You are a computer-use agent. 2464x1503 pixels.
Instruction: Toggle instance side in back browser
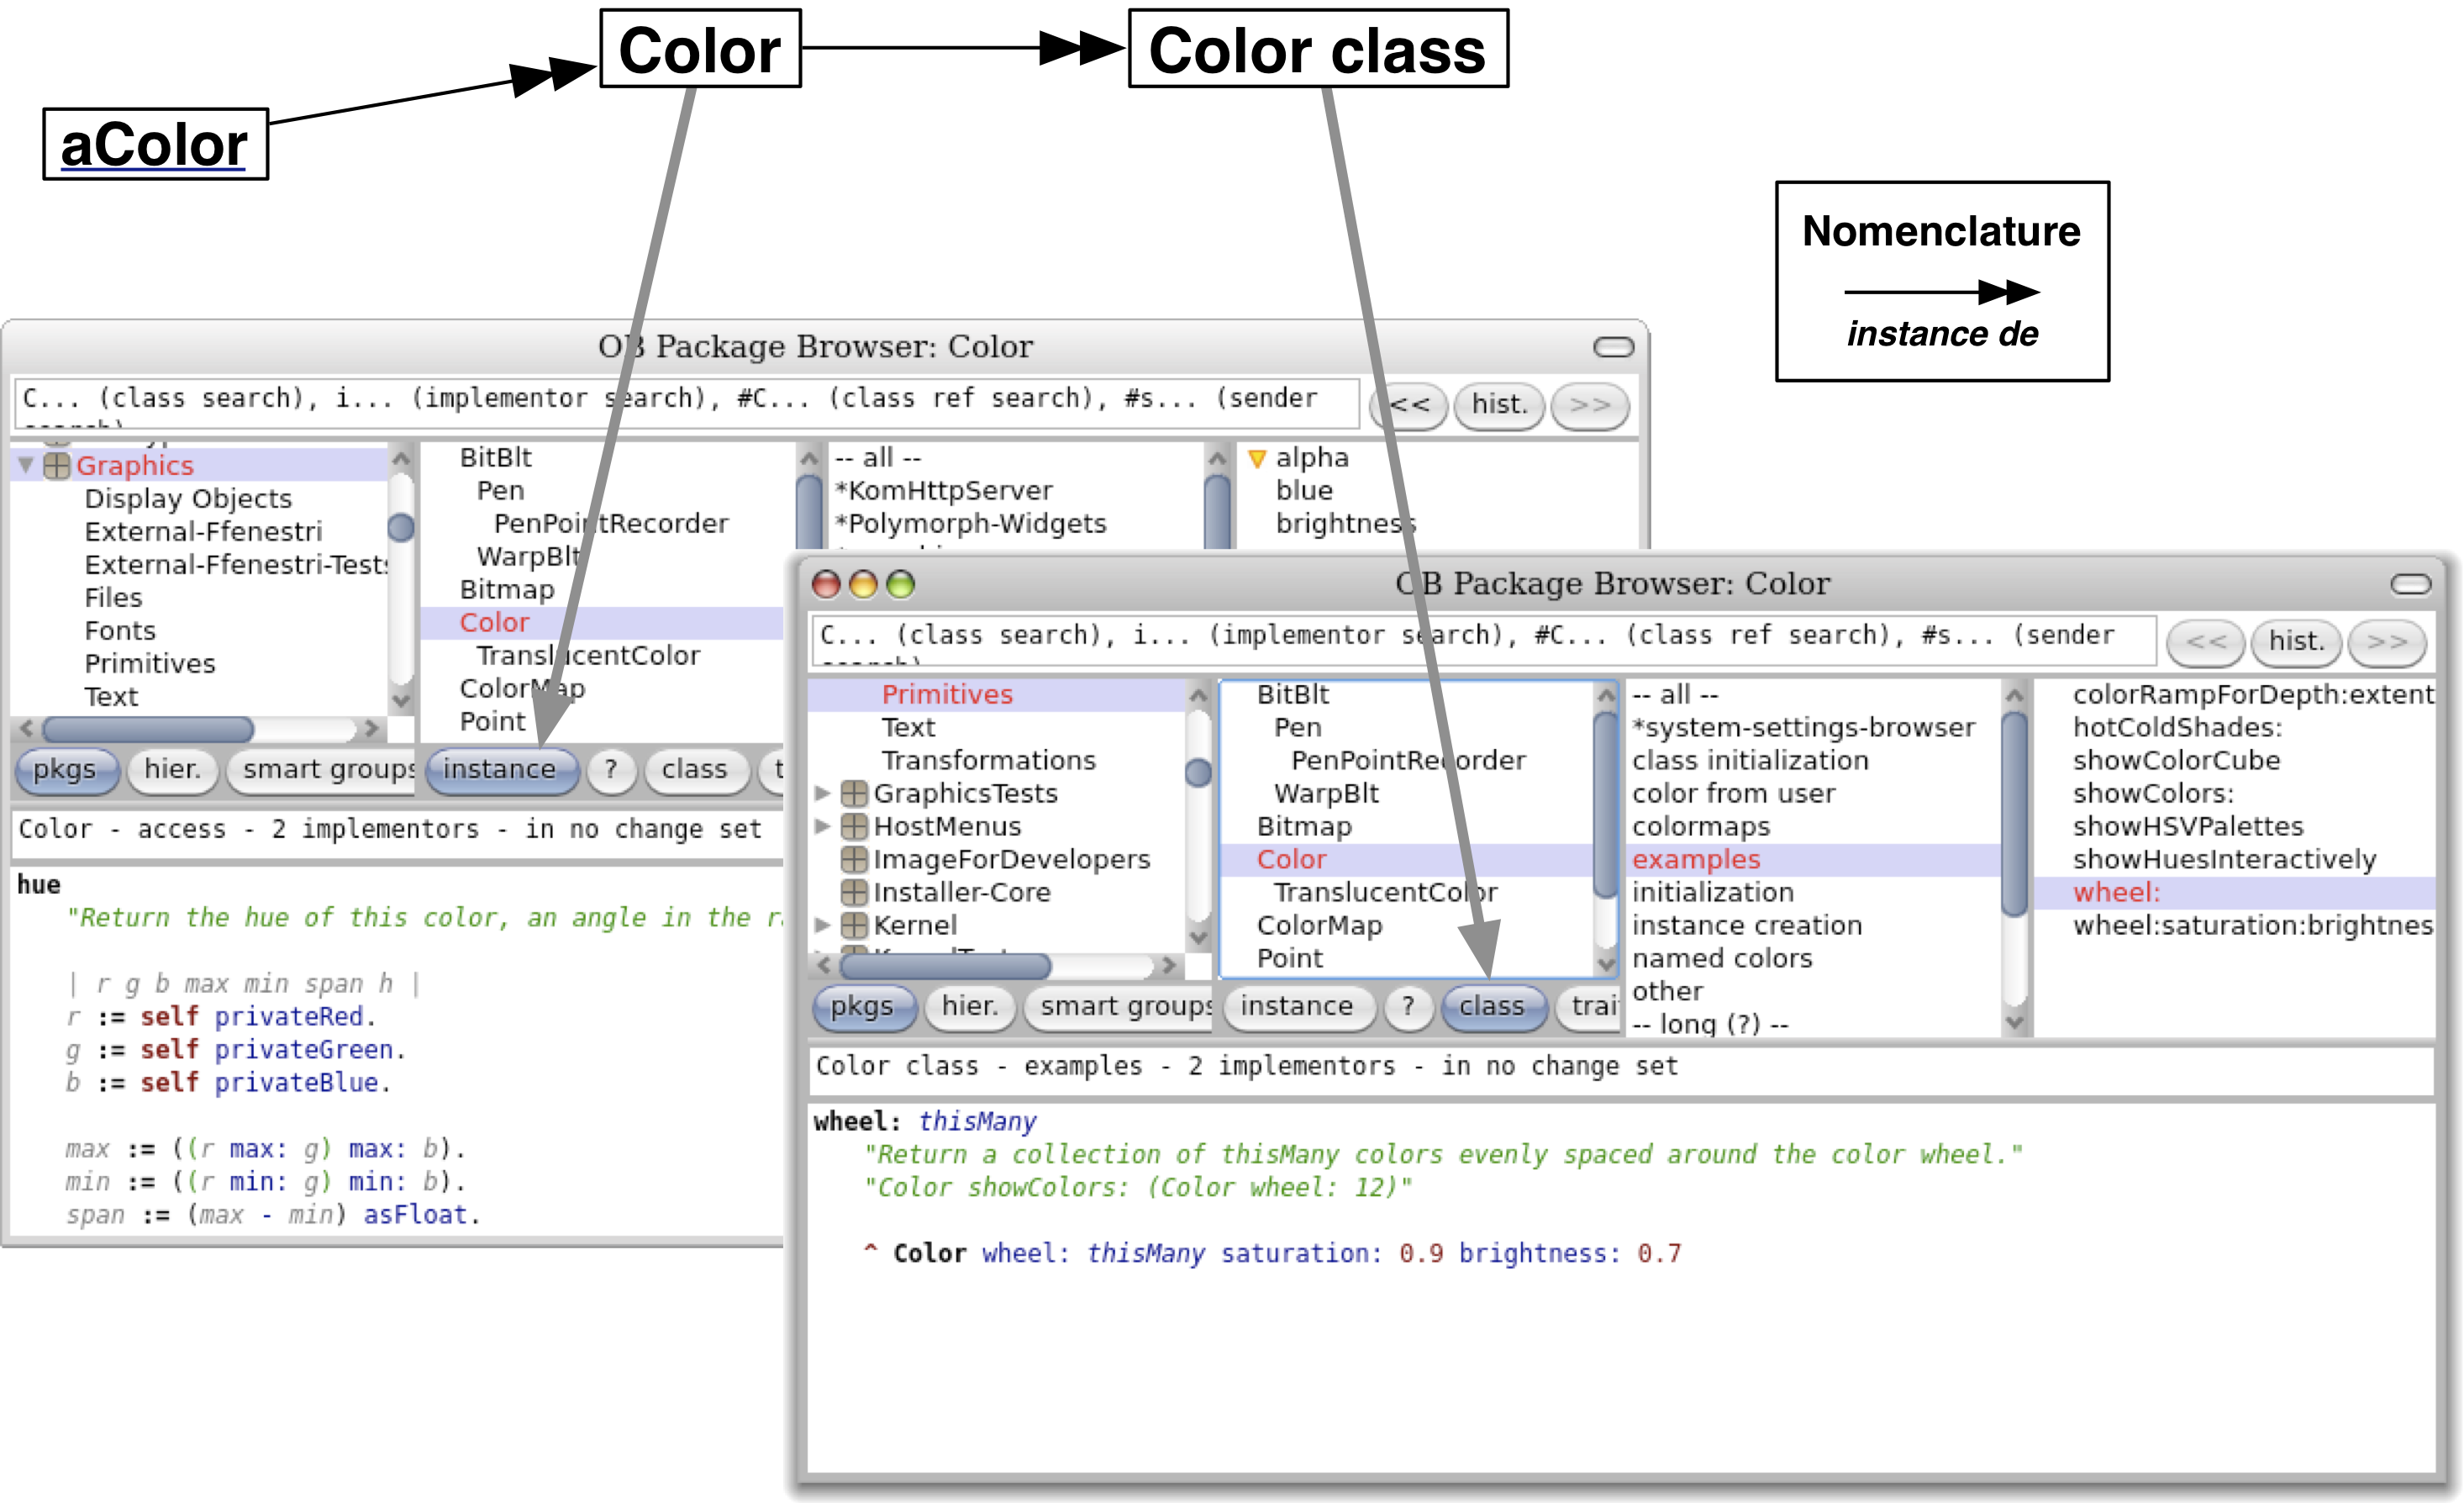[500, 769]
